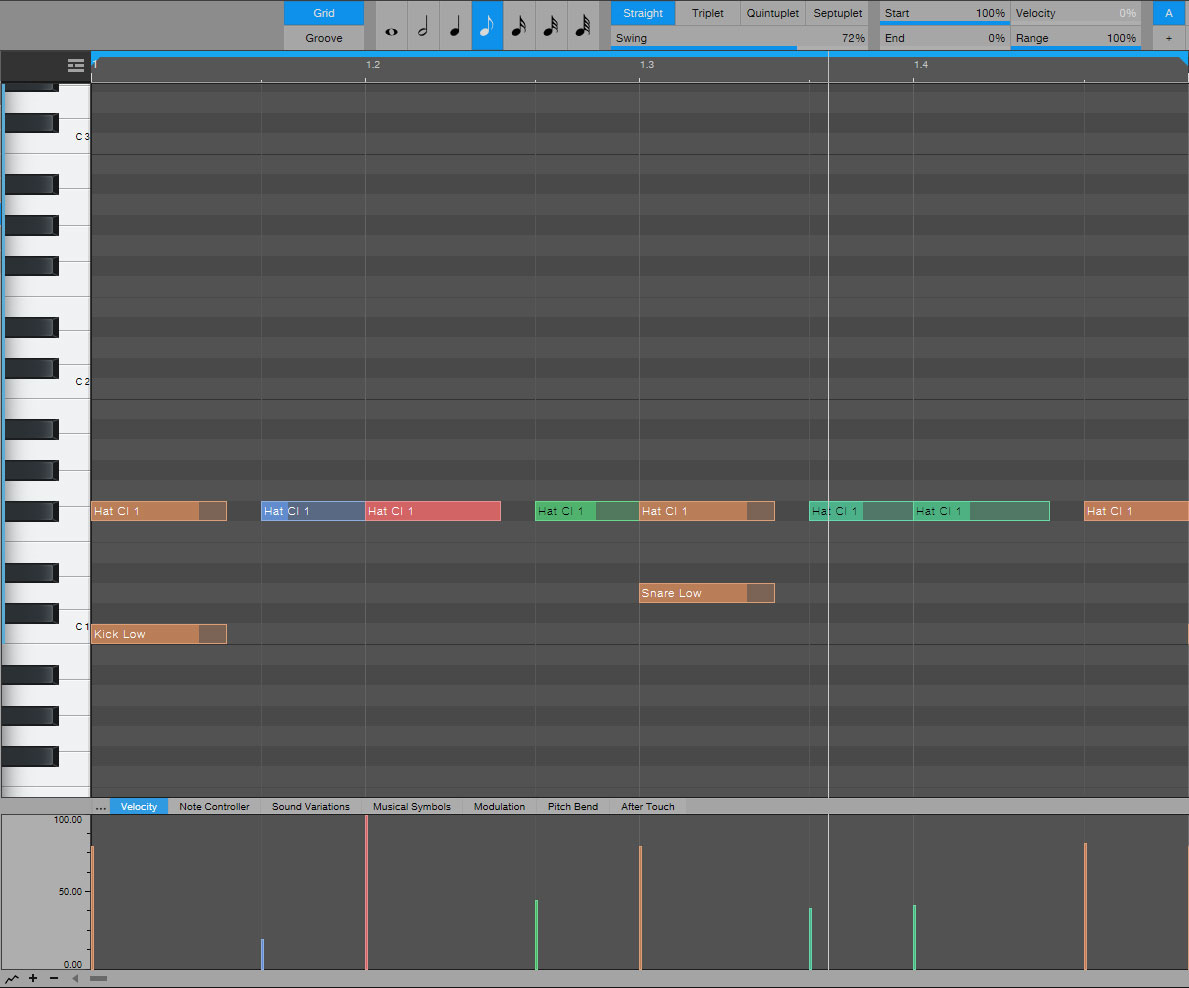Viewport: 1189px width, 988px height.
Task: Click the orange velocity bar at beat 1.3
Action: 641,908
